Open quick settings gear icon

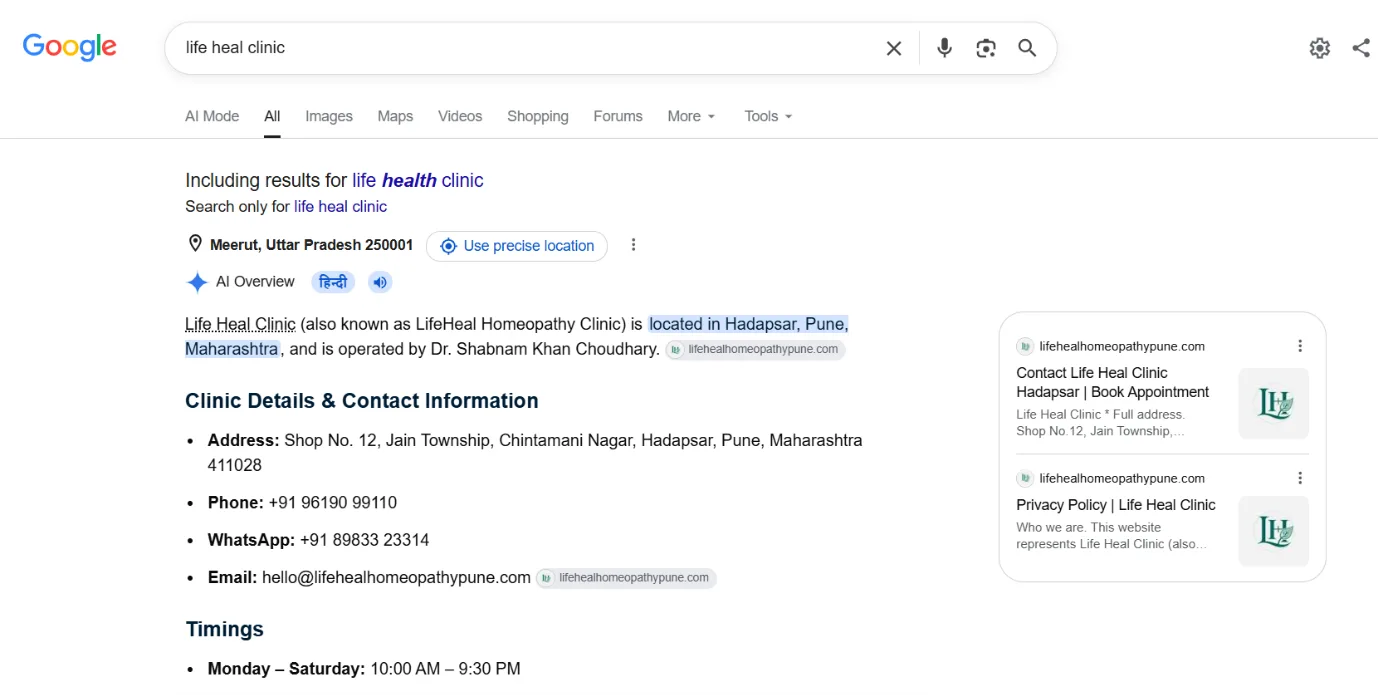(1320, 48)
